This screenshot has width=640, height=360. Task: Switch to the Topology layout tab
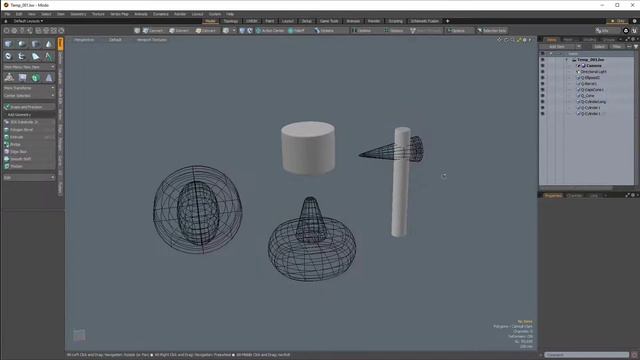coord(231,21)
